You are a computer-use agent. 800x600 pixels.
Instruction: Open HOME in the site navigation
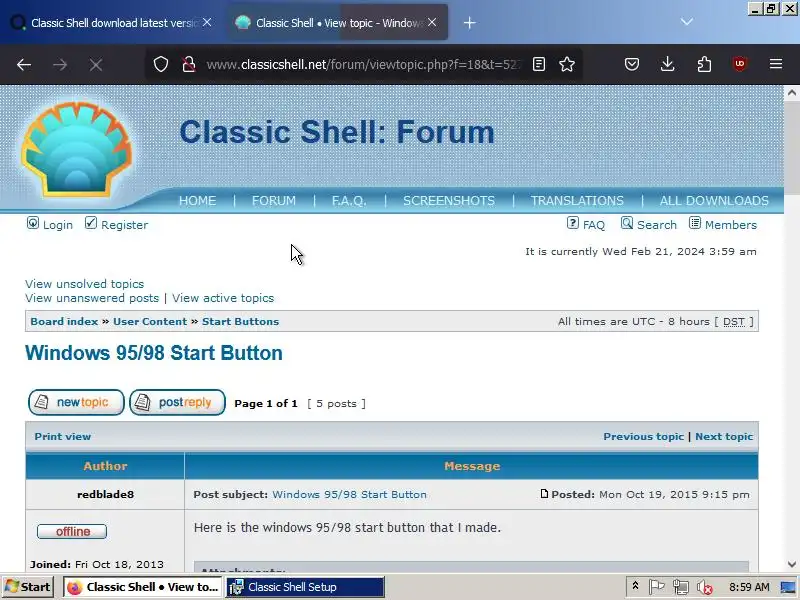[x=197, y=201]
